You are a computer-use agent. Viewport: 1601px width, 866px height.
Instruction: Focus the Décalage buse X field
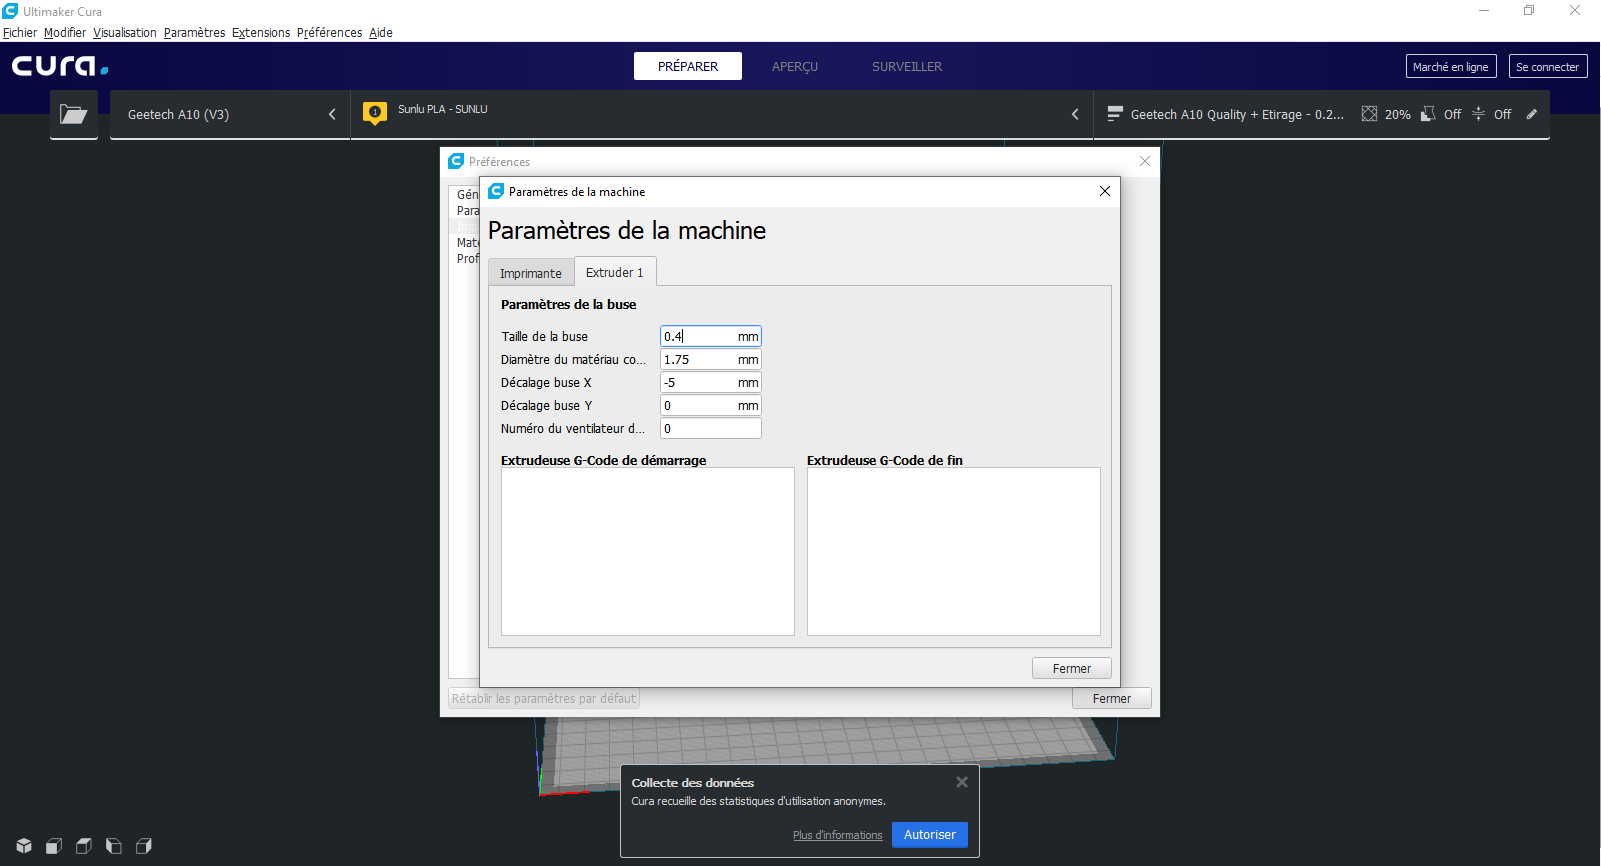pyautogui.click(x=711, y=382)
